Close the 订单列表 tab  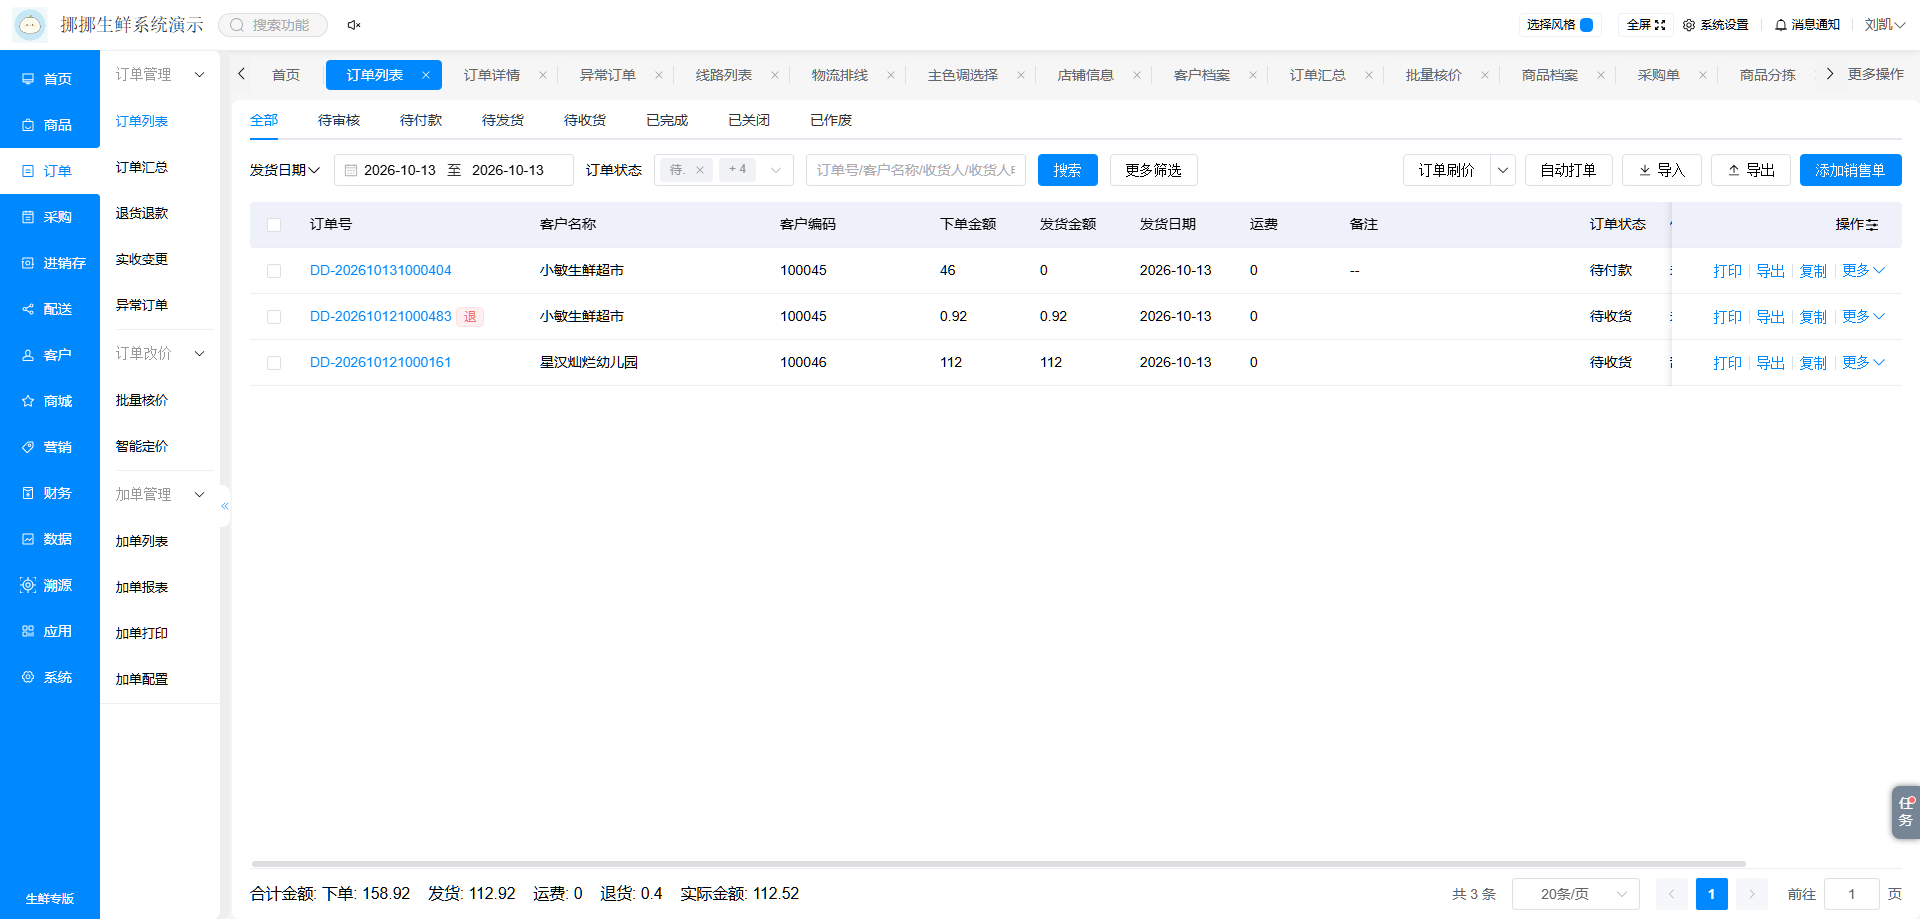pos(426,75)
